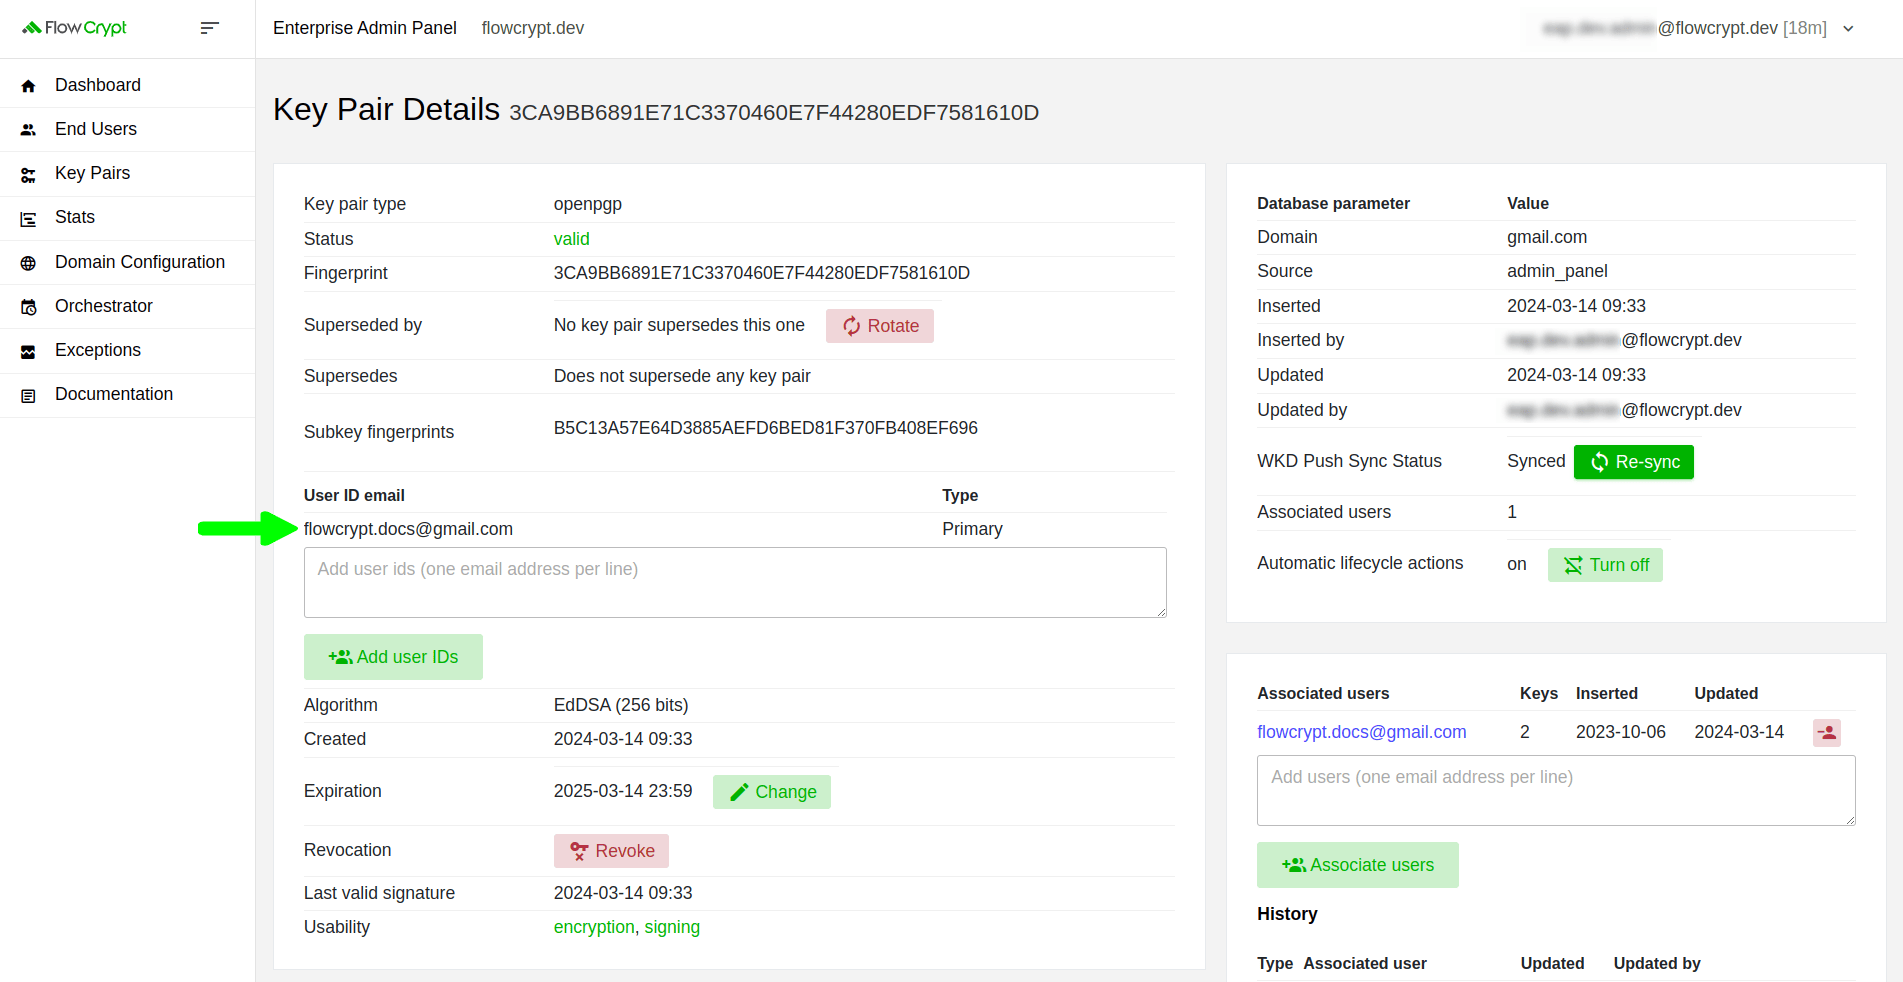Open the account dropdown arrow
1903x982 pixels.
(1848, 28)
